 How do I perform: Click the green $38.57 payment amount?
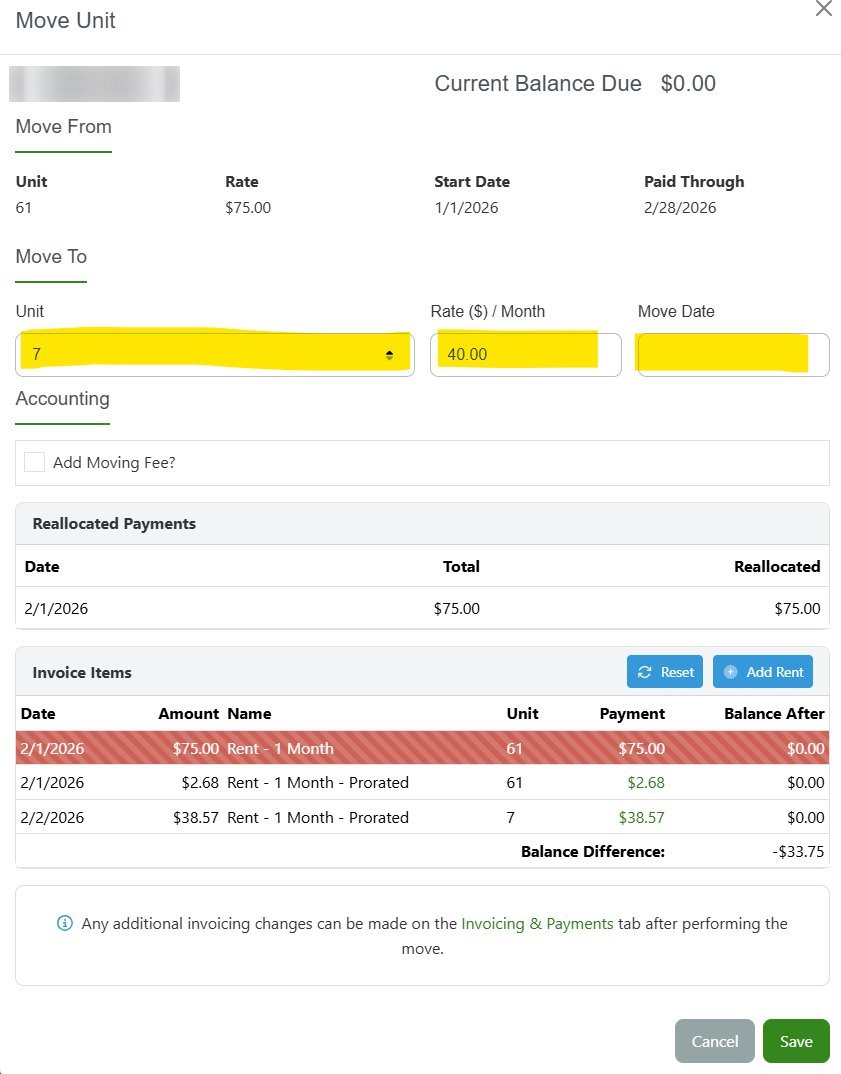click(x=641, y=817)
